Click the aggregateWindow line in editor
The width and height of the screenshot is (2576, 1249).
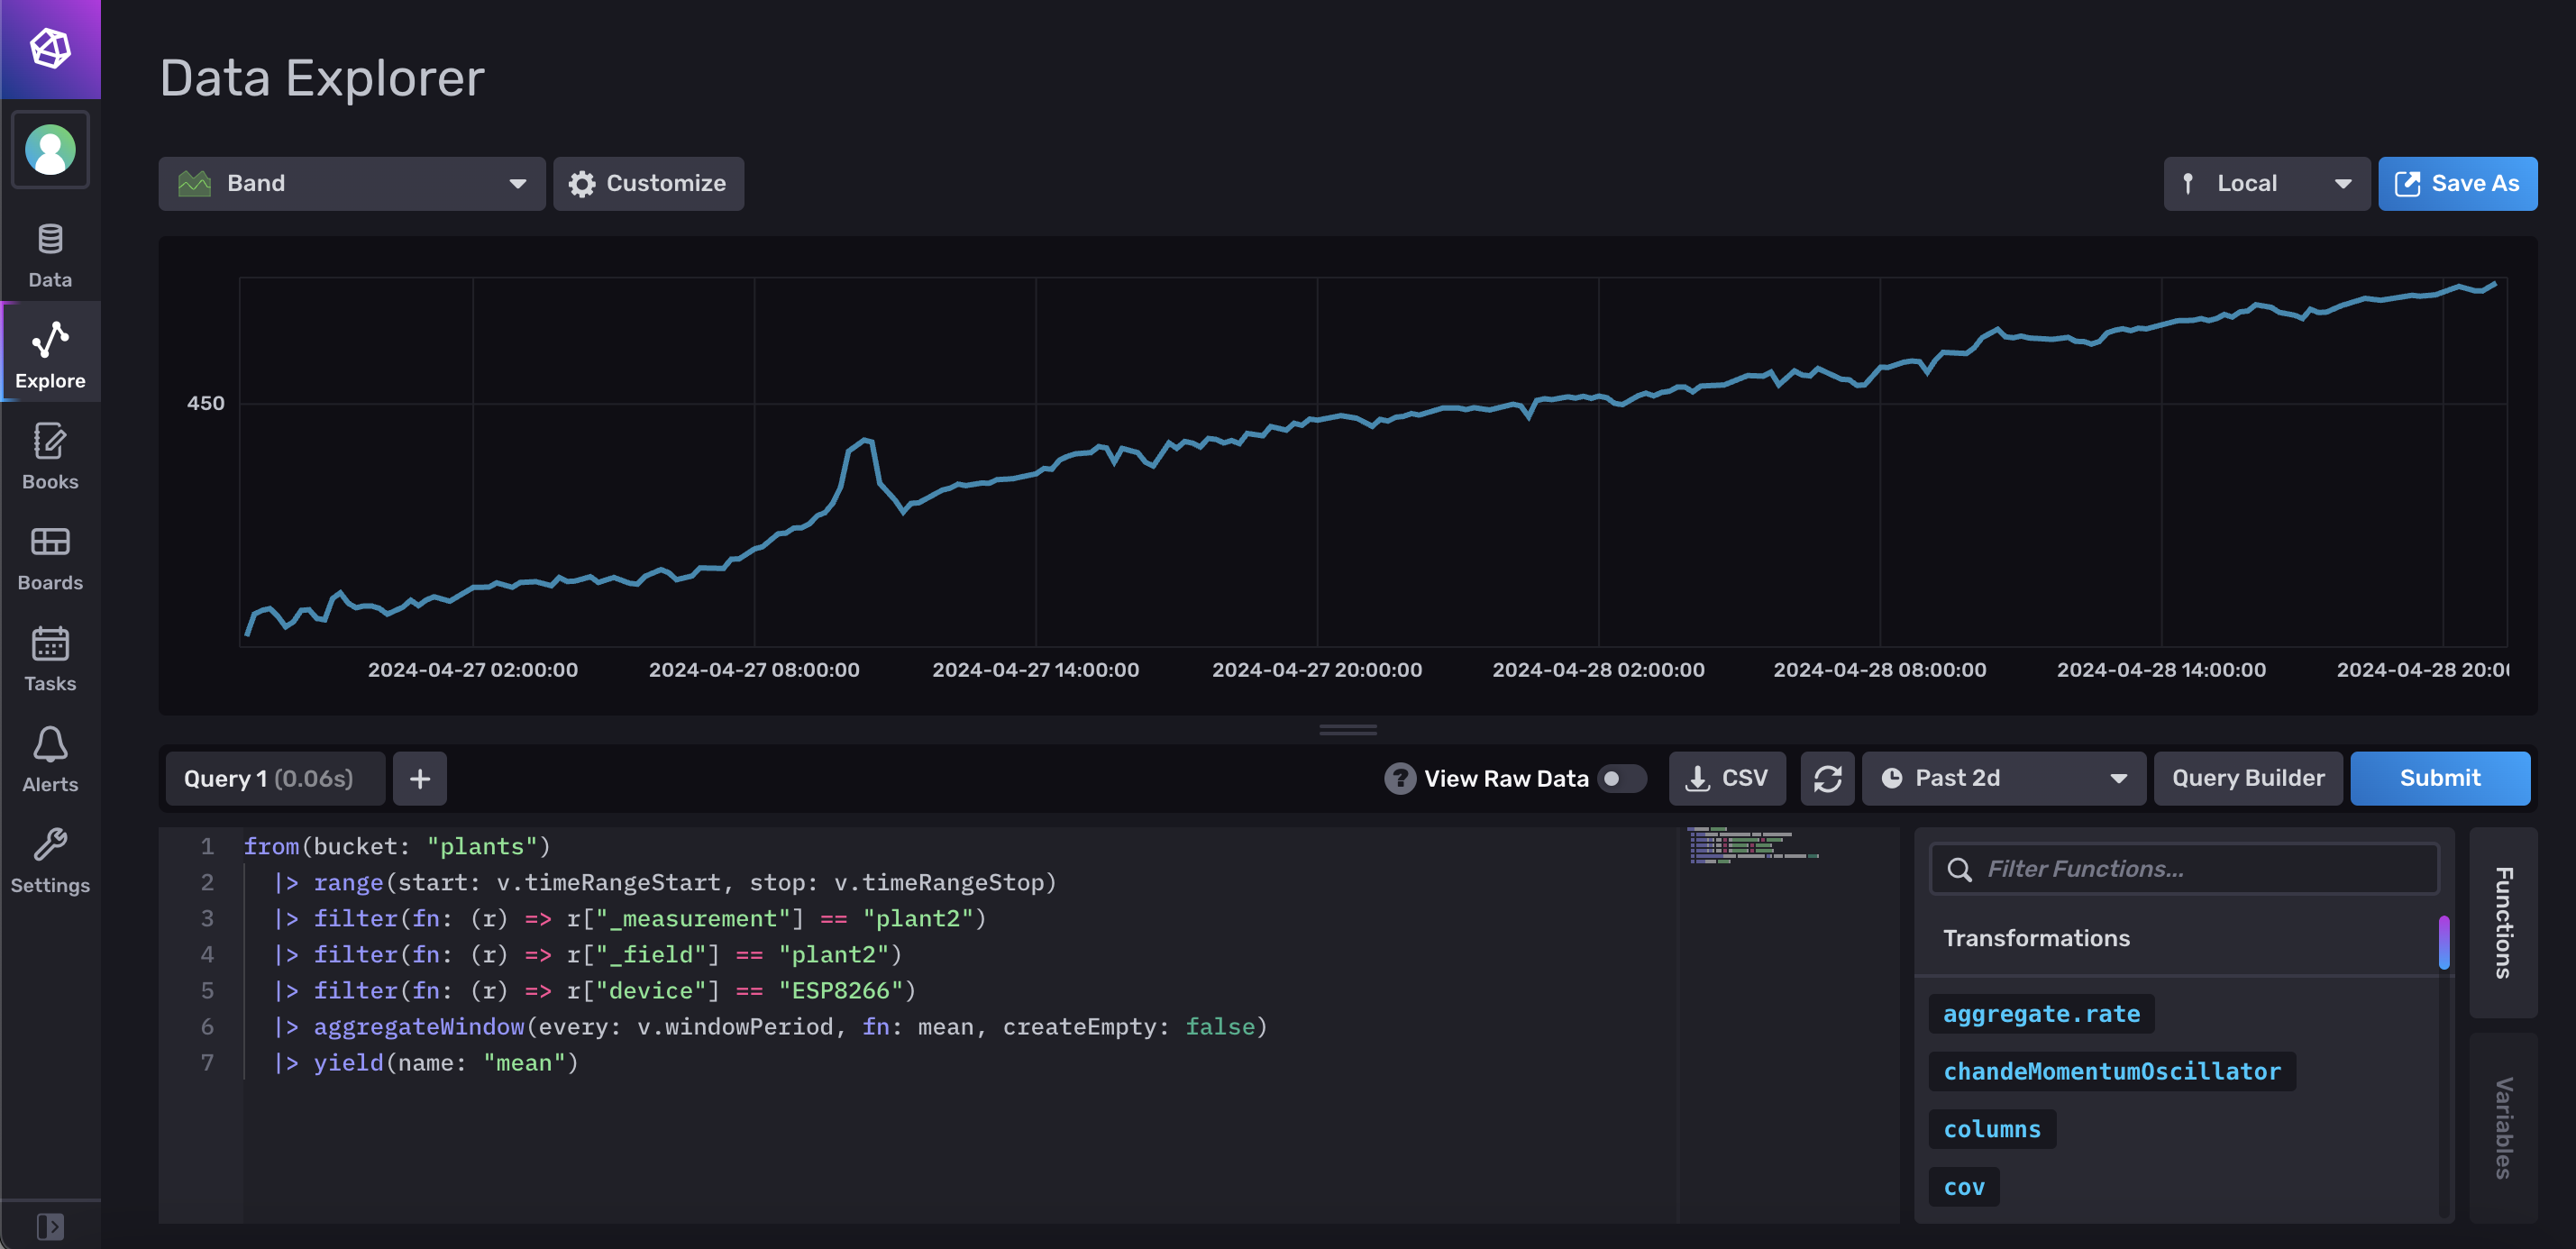click(771, 1026)
